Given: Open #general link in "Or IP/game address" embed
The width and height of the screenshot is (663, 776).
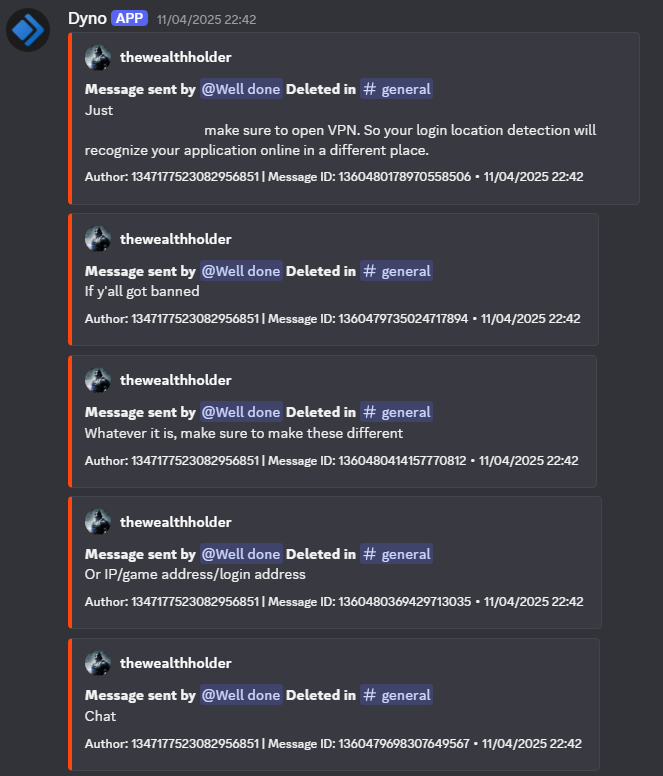Looking at the screenshot, I should tap(396, 554).
